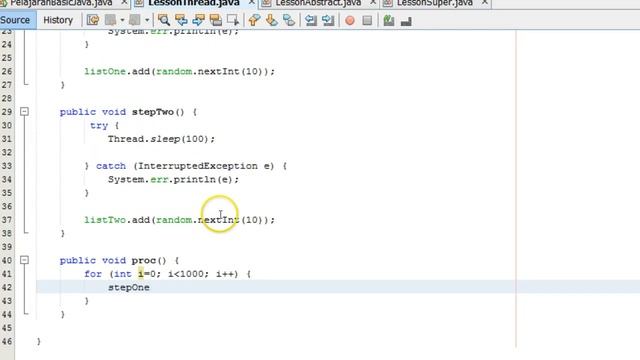
Task: Click method name 'stepTwo' on line 29
Action: (153, 112)
